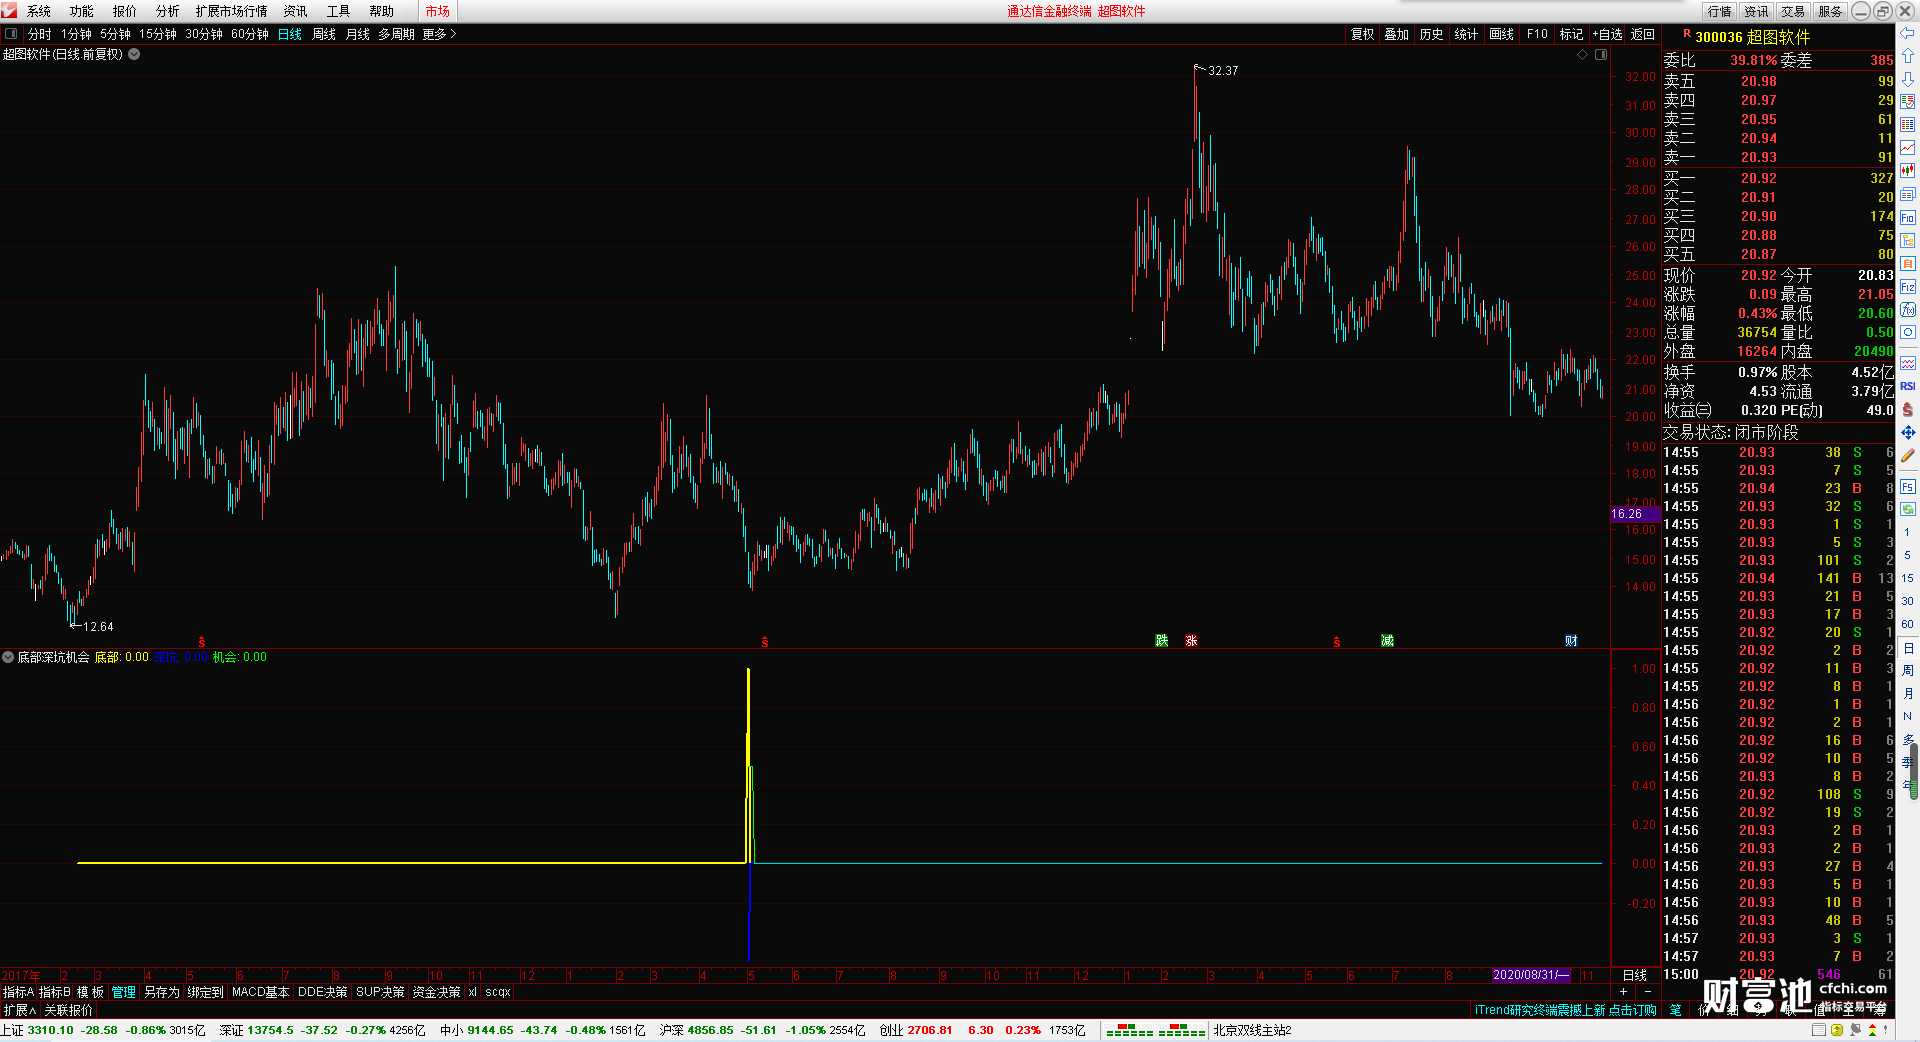Click the red dollar sign sidebar icon
1920x1042 pixels.
point(1907,410)
